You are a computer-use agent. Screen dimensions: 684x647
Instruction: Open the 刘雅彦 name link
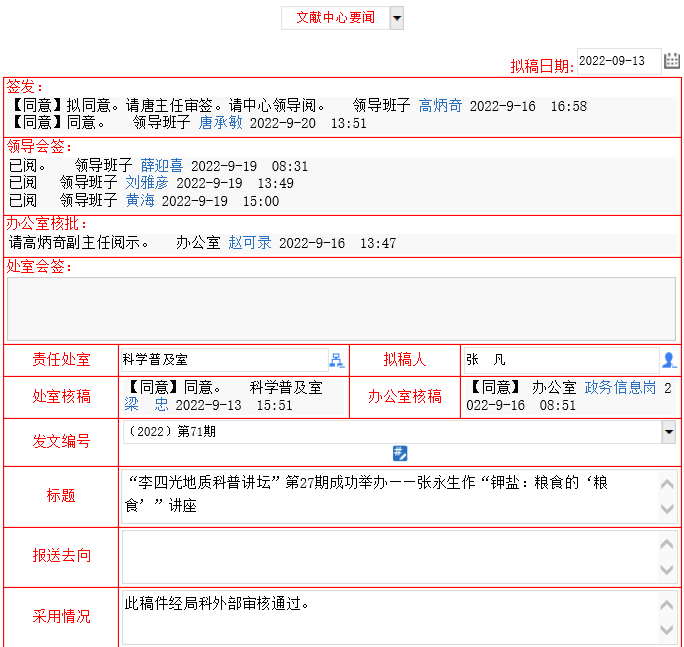pyautogui.click(x=146, y=183)
